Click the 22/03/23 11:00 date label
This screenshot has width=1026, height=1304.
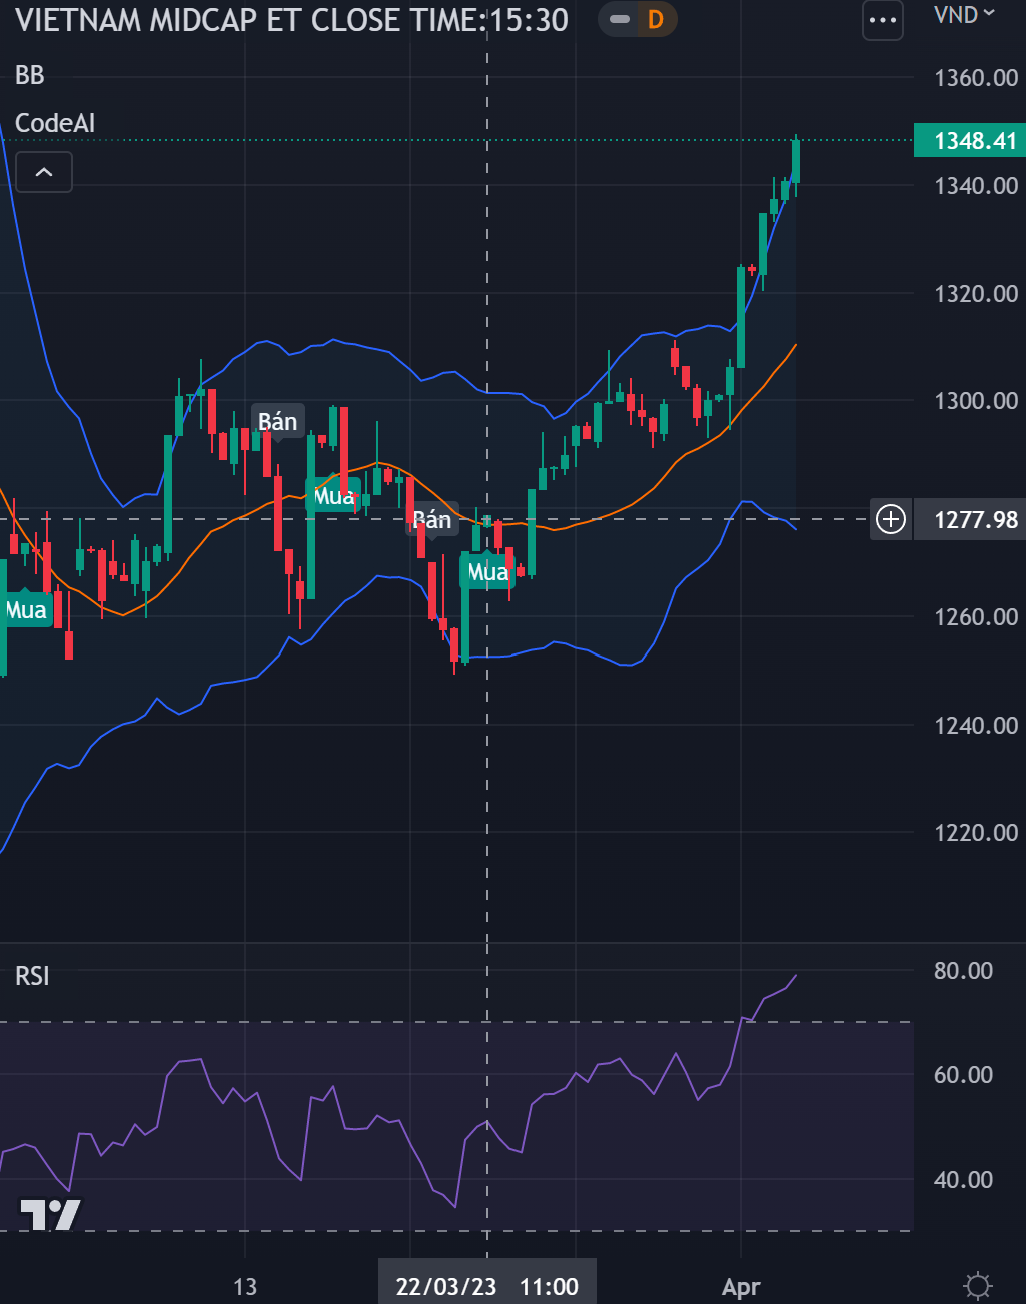pos(487,1286)
